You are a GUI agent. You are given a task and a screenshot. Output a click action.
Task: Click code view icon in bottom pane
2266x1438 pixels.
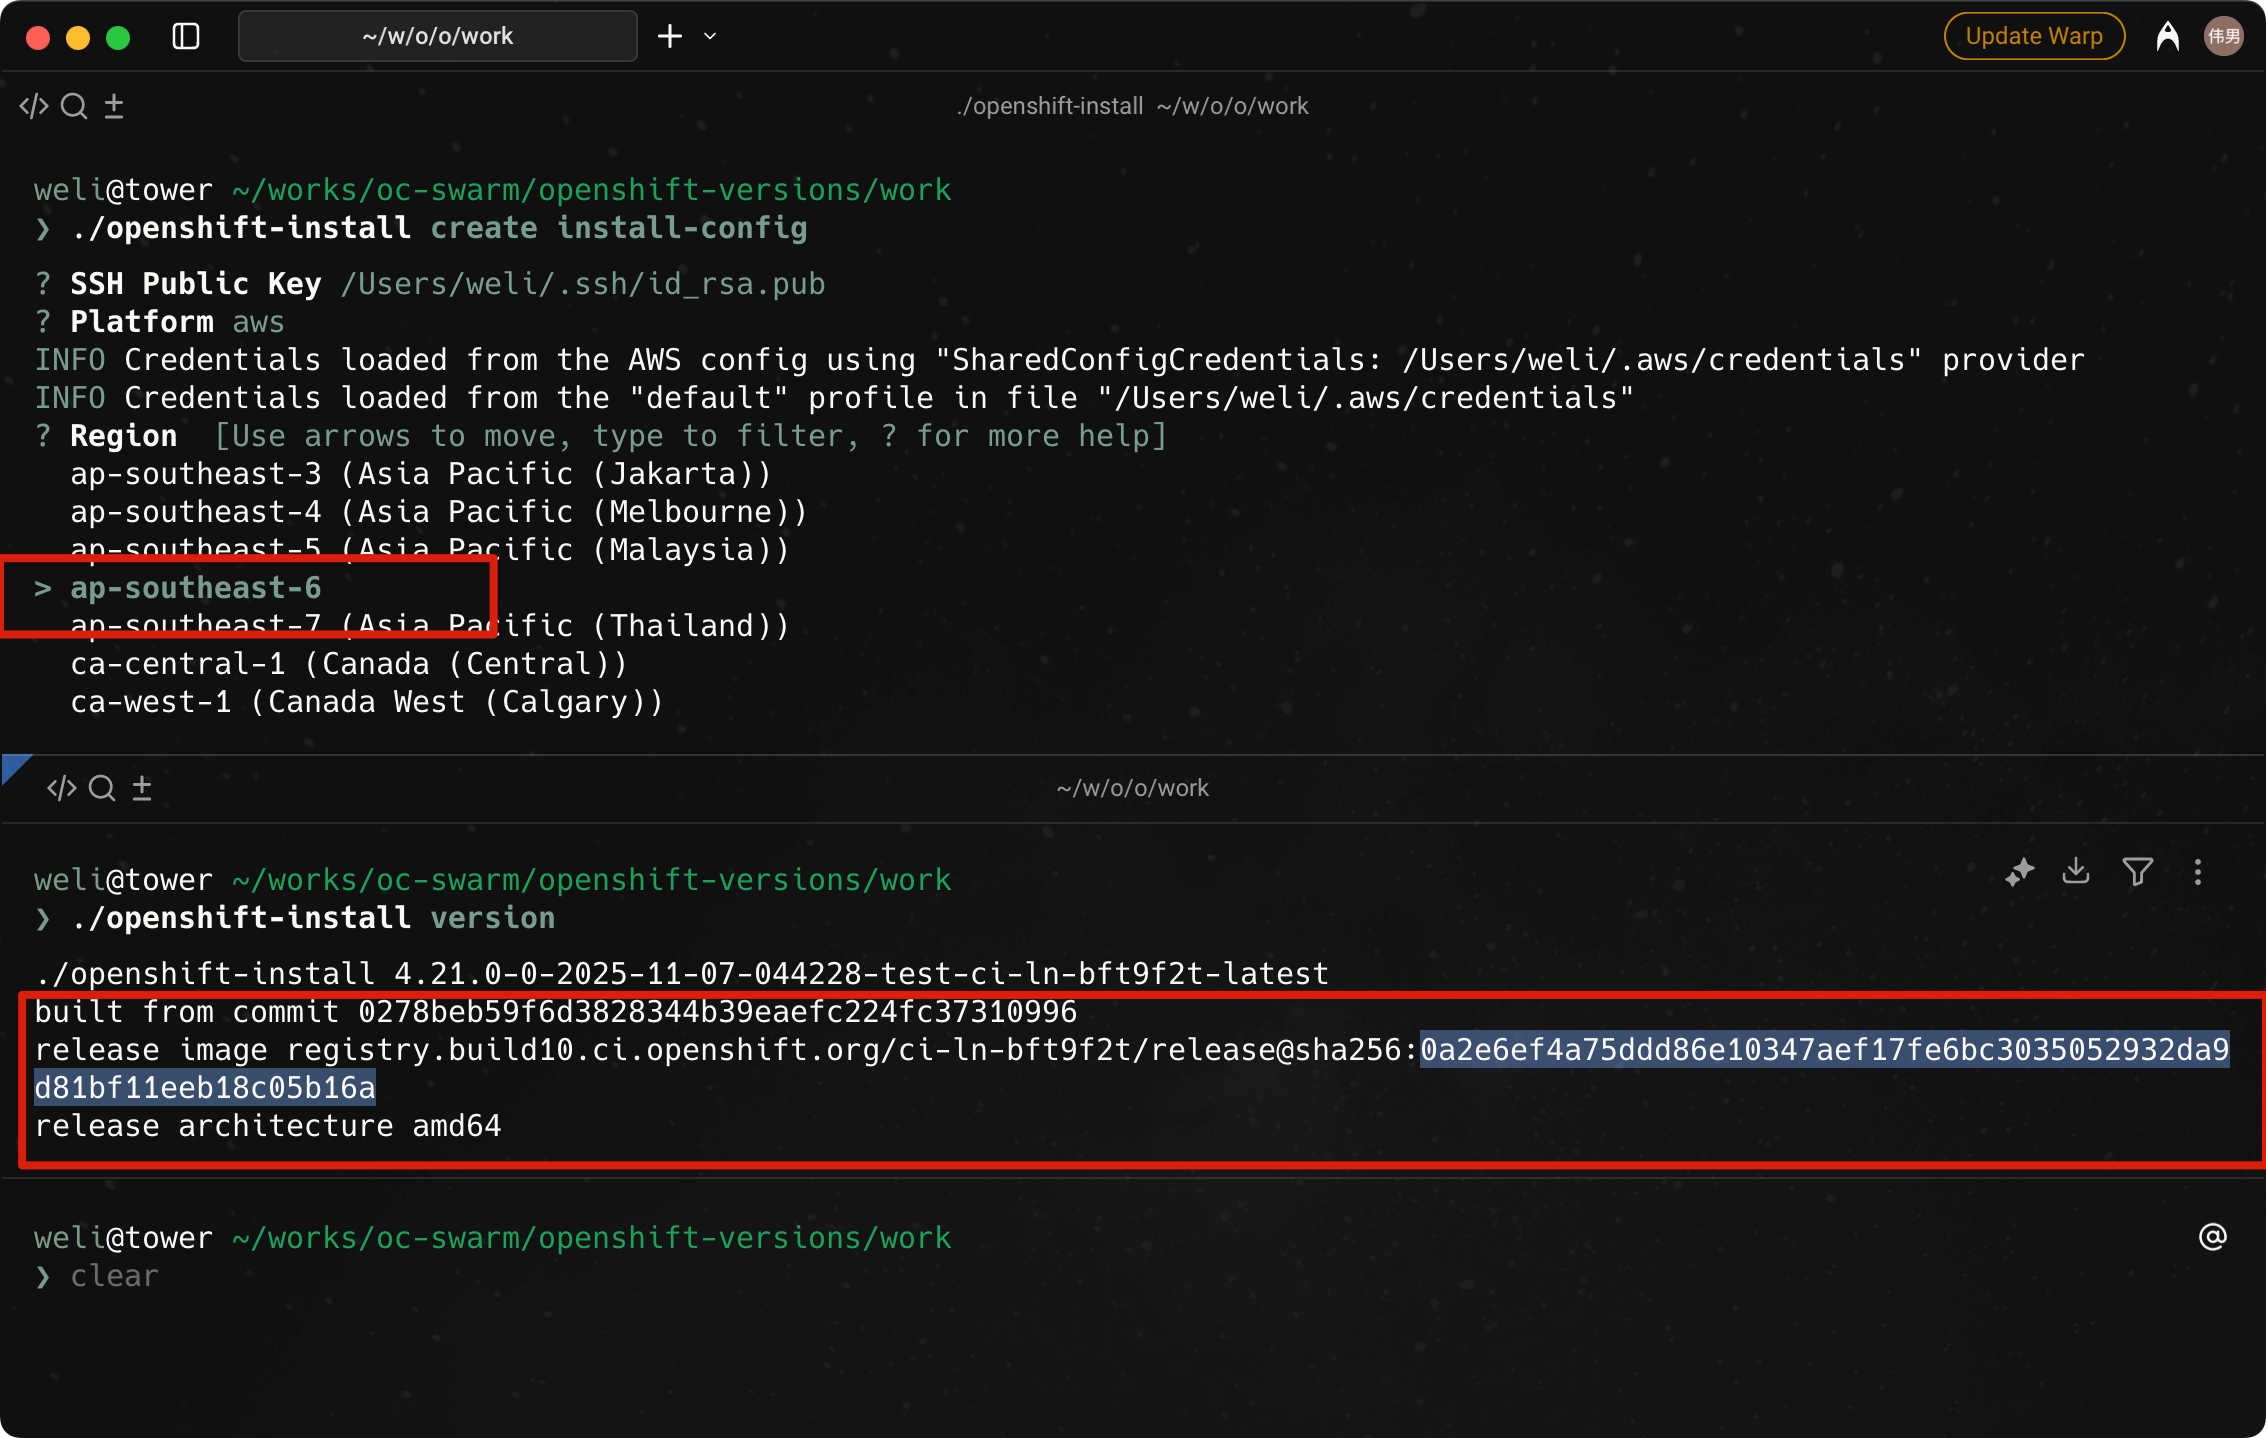pyautogui.click(x=62, y=788)
